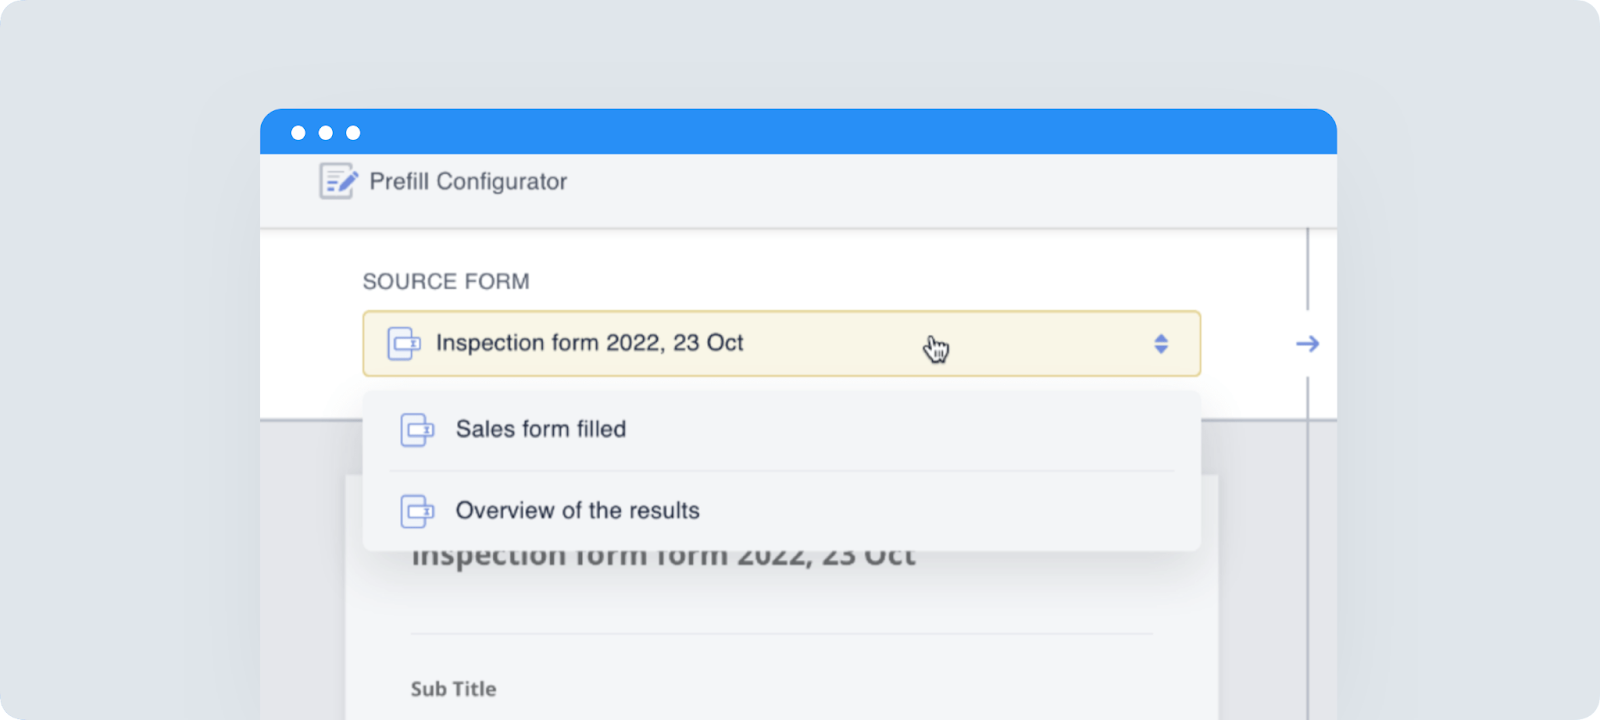Click the form icon beside Overview of the results
The width and height of the screenshot is (1600, 720).
coord(417,511)
